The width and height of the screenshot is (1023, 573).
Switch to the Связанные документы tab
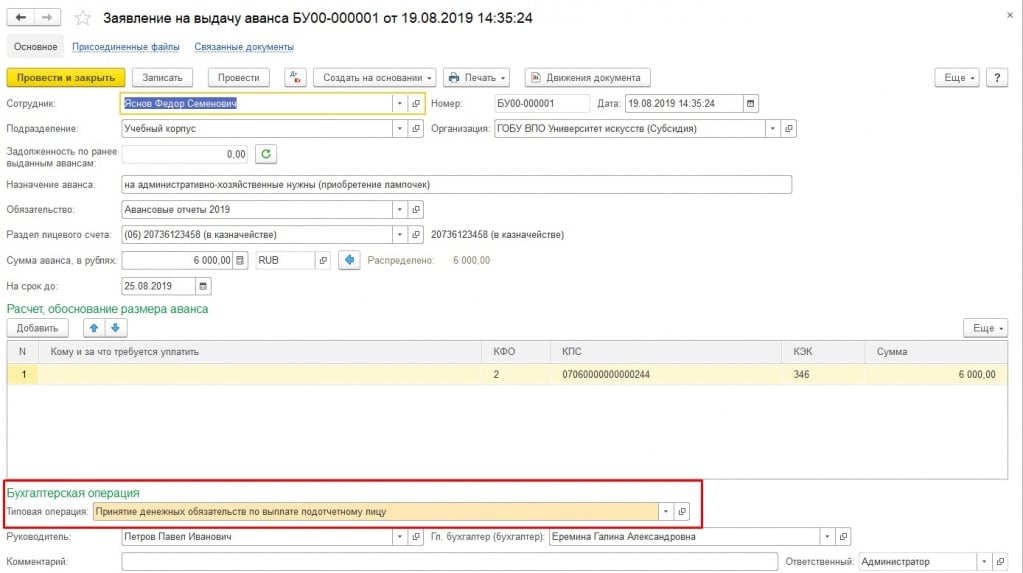coord(245,47)
